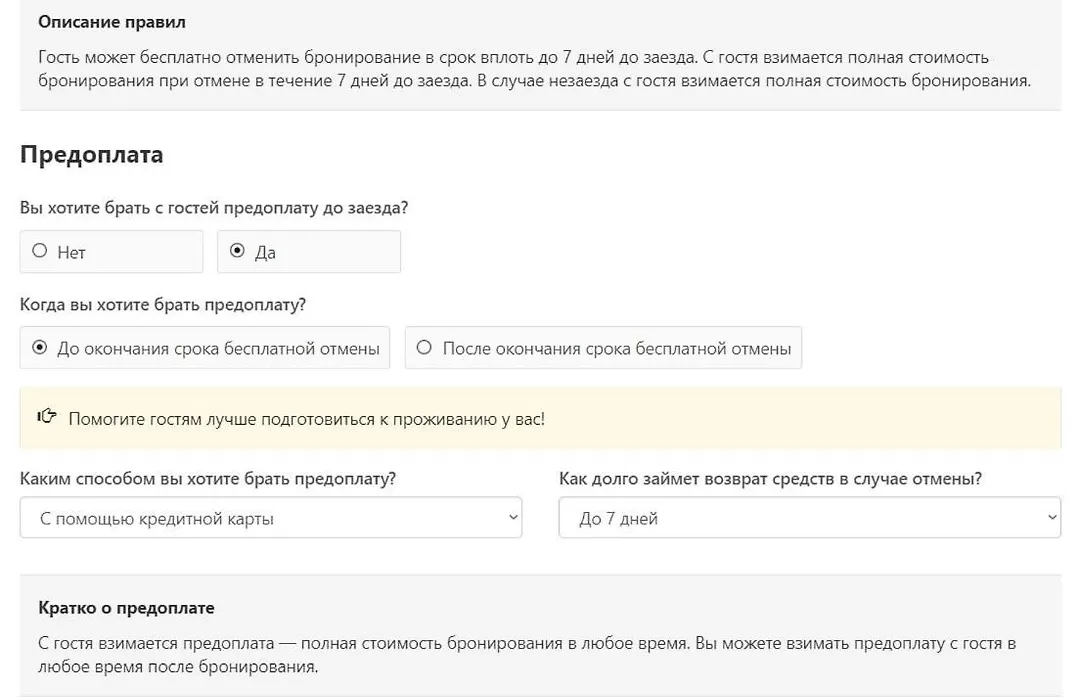Choose "До окончания срока бесплатной отмены" option
Viewport: 1080px width, 700px height.
point(205,348)
